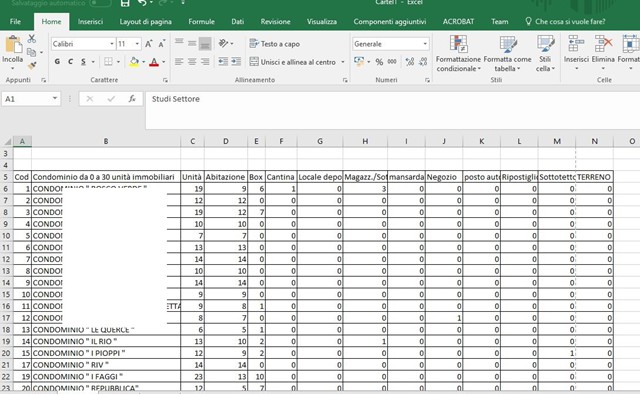
Task: Click the fill color bucket icon
Action: point(134,62)
